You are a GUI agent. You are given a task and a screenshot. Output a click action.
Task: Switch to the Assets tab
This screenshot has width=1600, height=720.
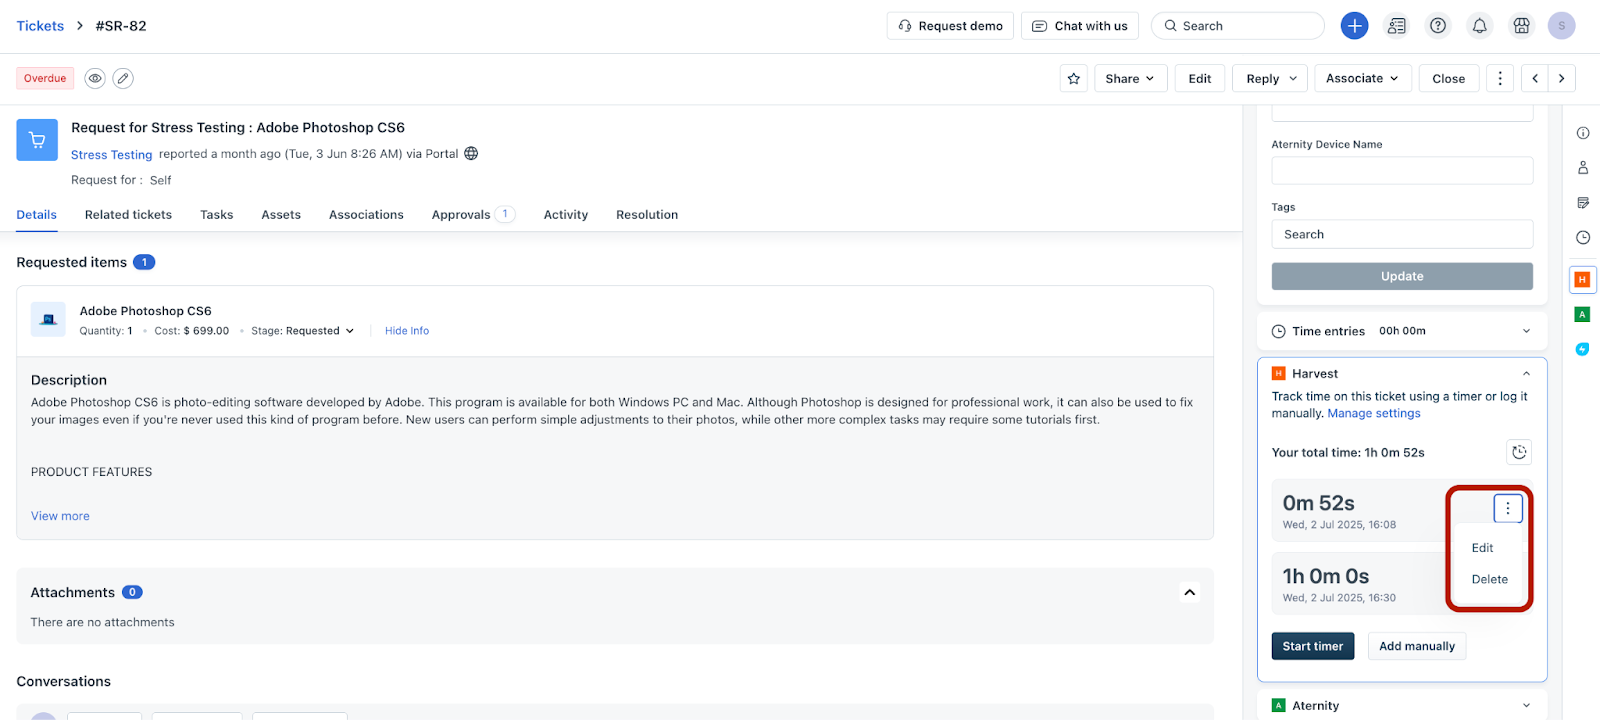click(x=281, y=215)
